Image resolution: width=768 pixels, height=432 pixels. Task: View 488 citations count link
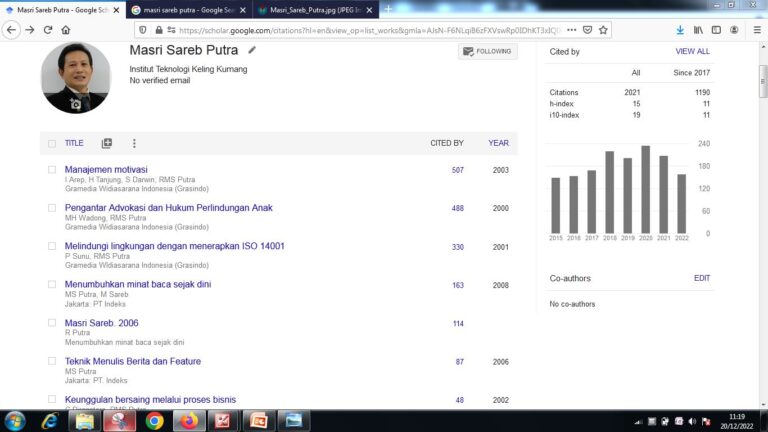point(457,208)
